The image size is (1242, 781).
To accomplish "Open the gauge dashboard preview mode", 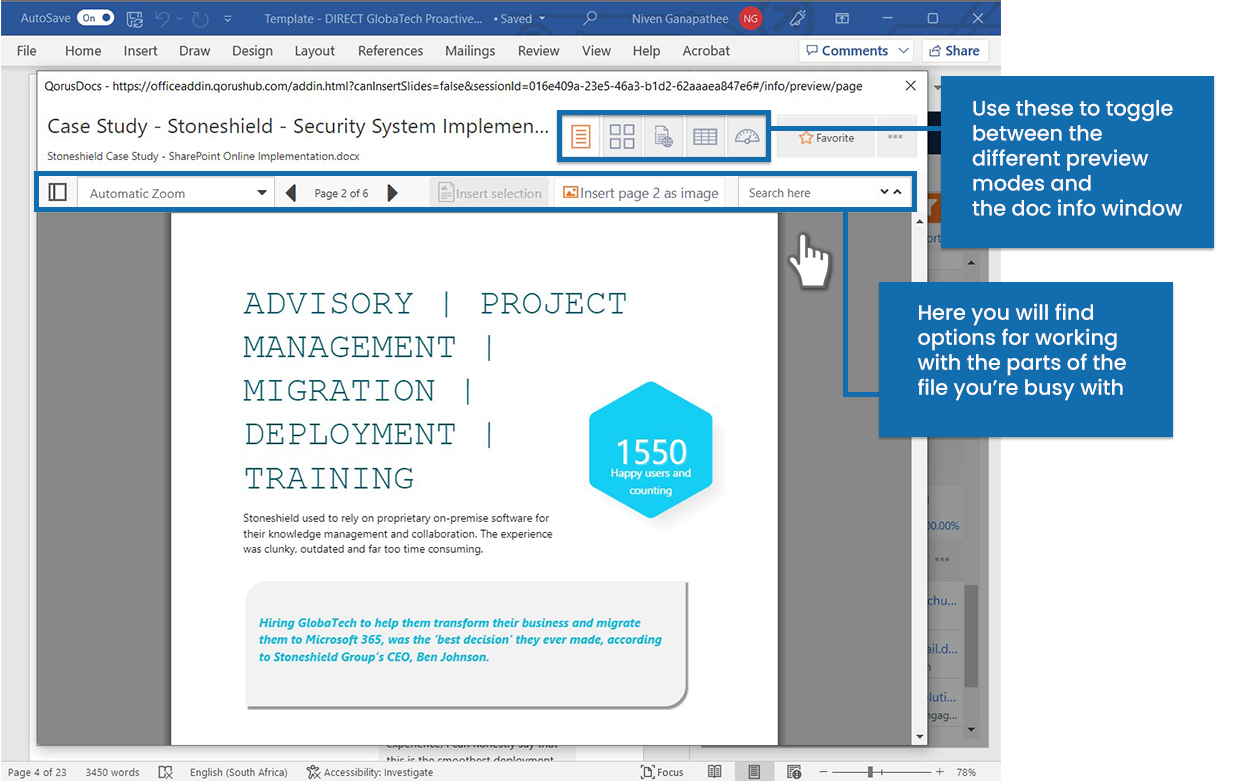I will point(747,136).
